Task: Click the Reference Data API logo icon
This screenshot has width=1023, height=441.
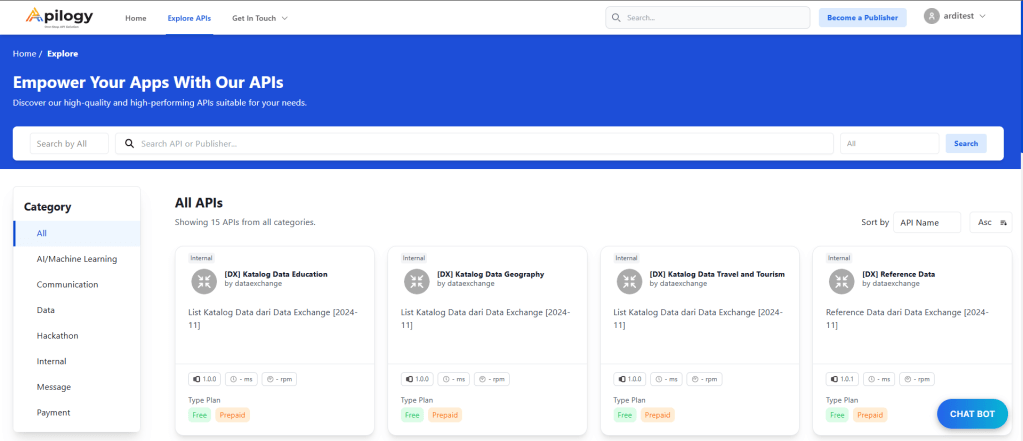Action: tap(842, 282)
